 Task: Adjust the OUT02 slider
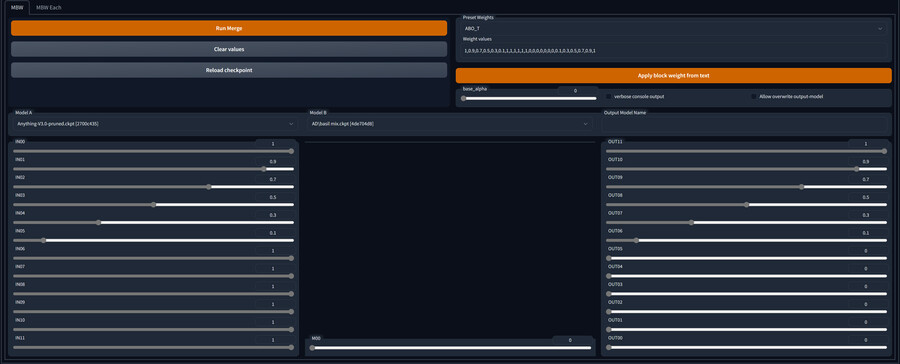747,311
